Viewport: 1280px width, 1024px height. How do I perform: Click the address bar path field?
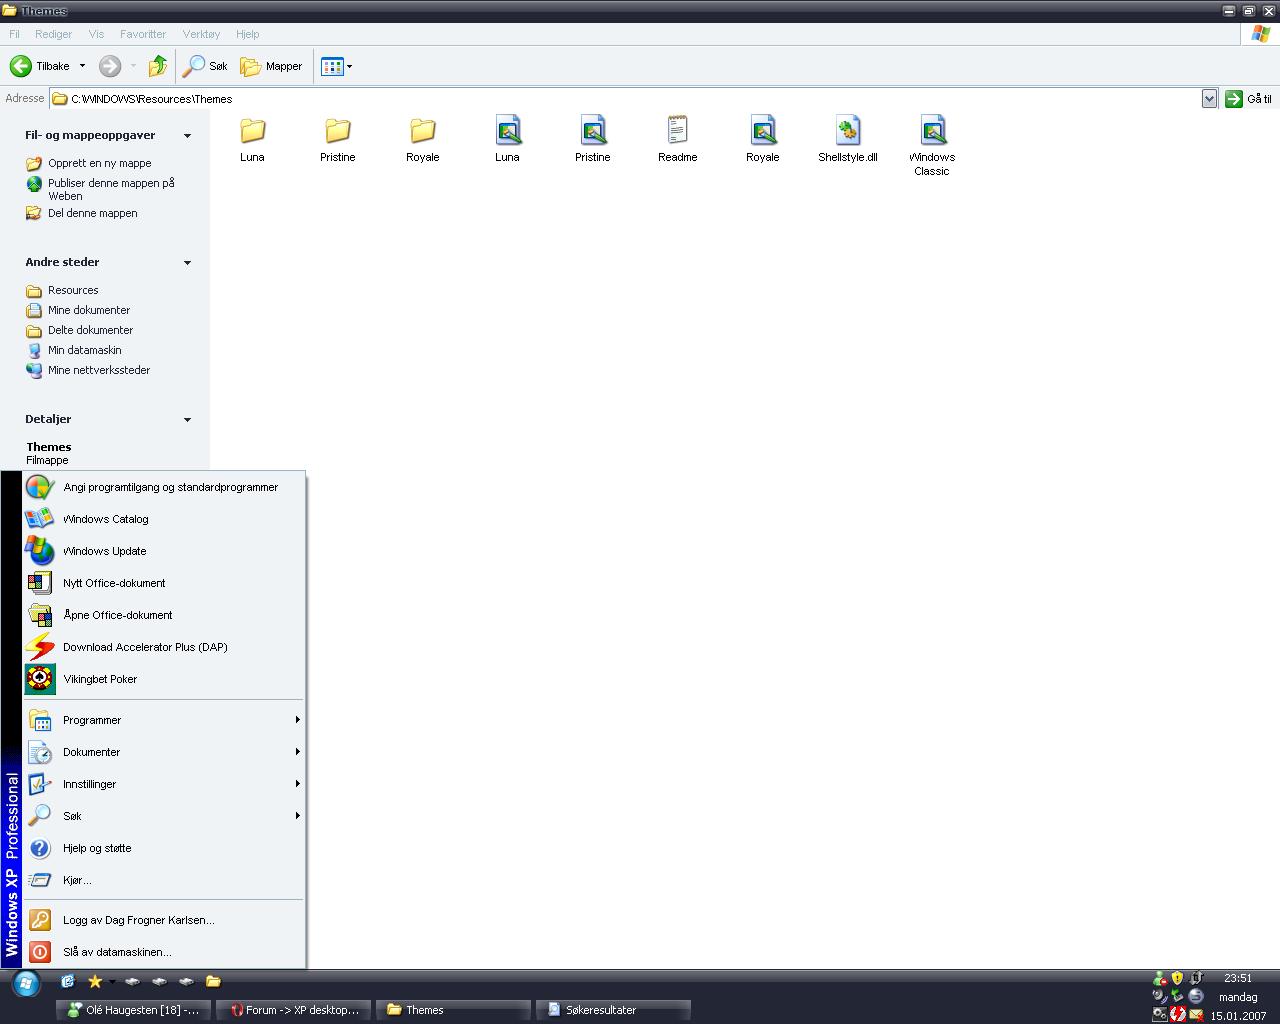coord(625,99)
